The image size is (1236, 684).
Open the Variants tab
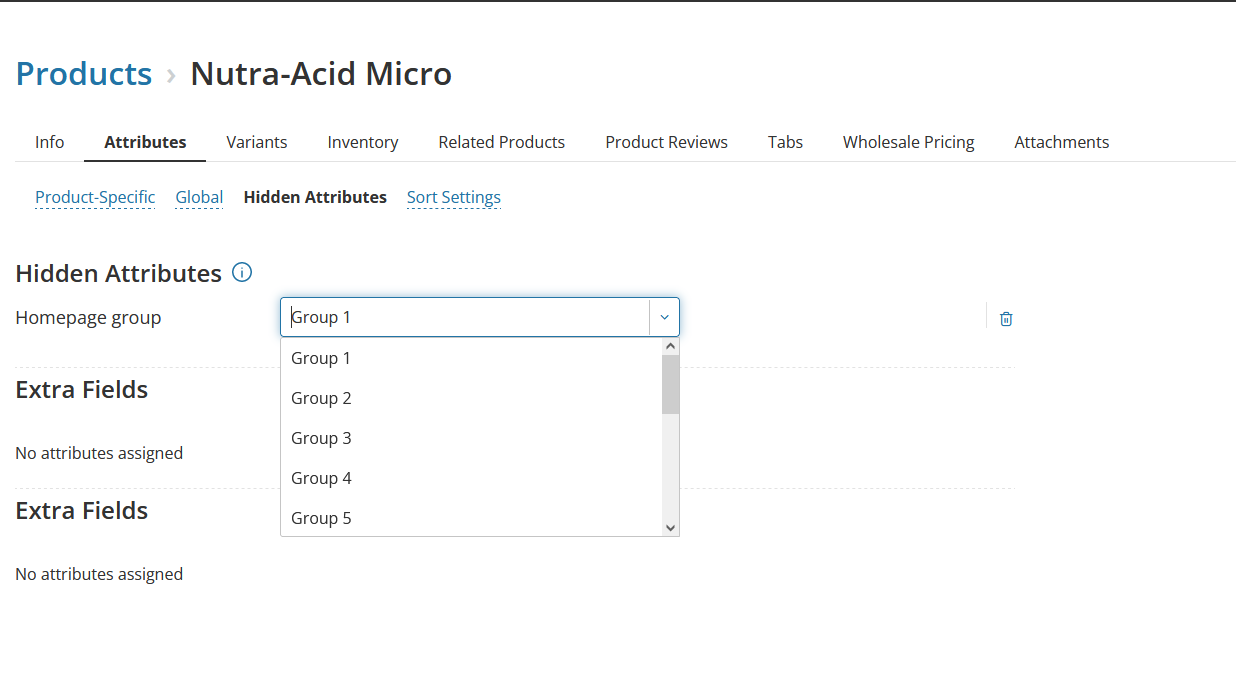tap(257, 142)
